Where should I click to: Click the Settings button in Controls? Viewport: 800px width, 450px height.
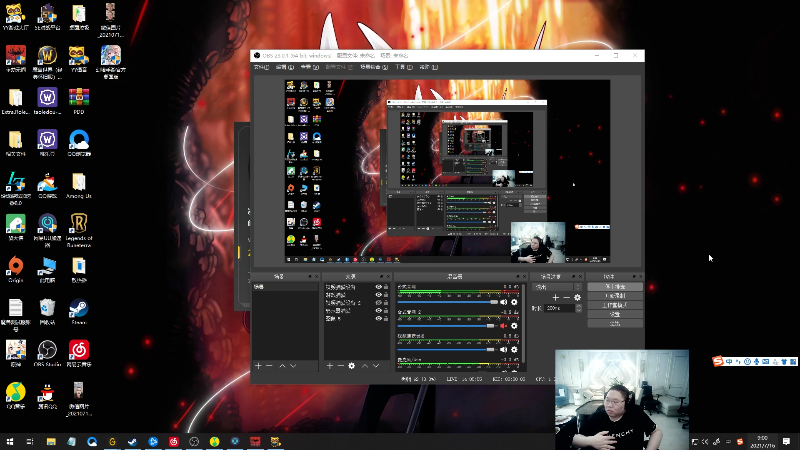(615, 314)
